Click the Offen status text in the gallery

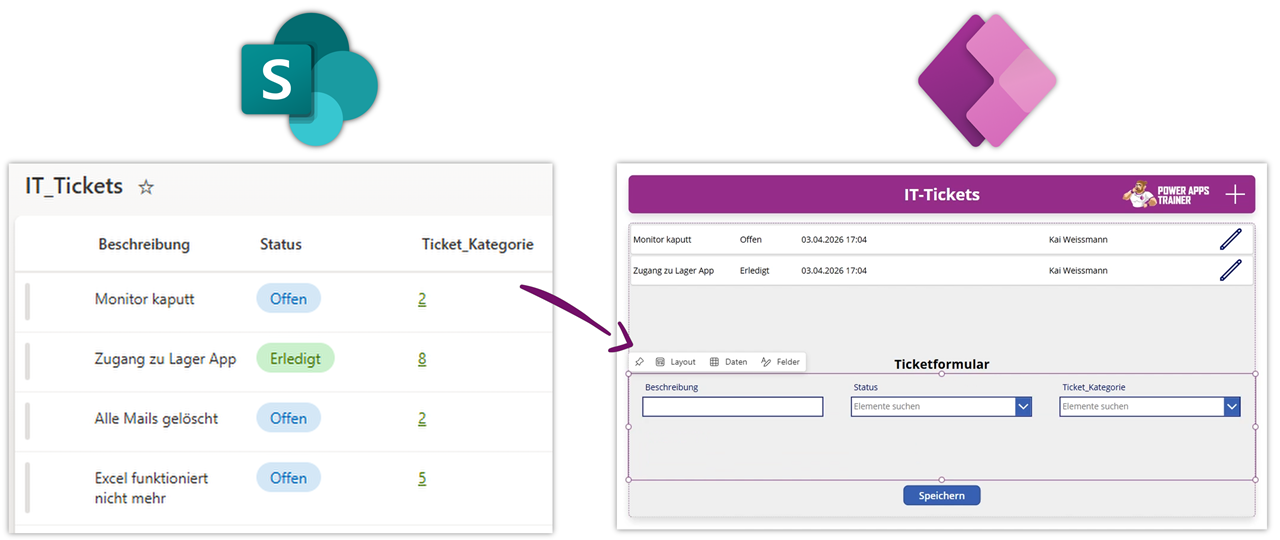(751, 240)
